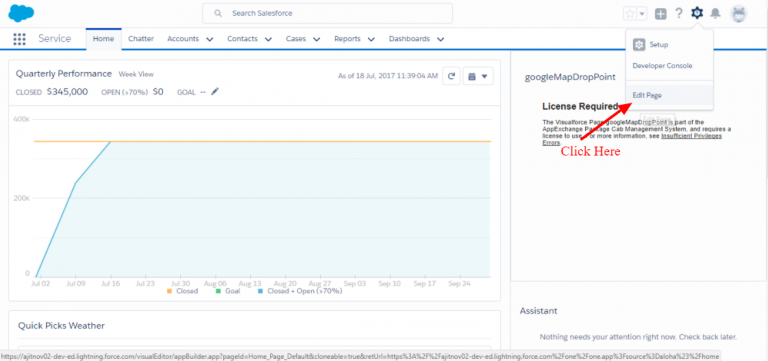Screen dimensions: 768x361
Task: Click the Favorites star icon
Action: (x=630, y=14)
